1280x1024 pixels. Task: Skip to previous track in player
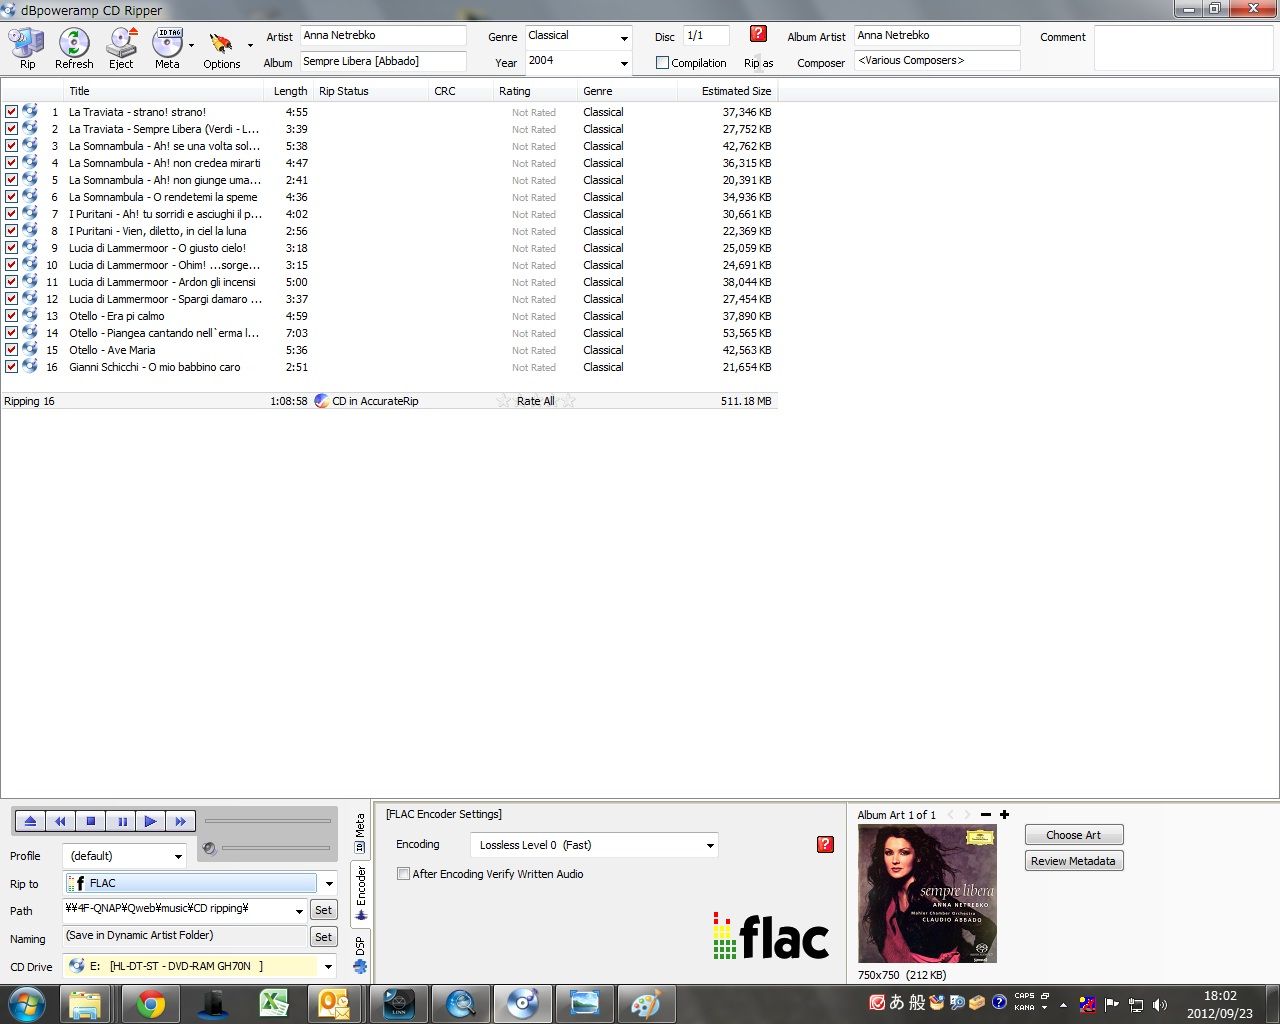60,821
